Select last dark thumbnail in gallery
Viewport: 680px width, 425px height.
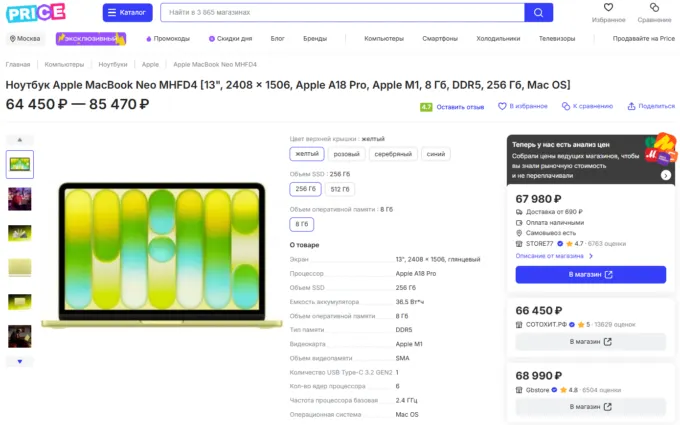[20, 337]
